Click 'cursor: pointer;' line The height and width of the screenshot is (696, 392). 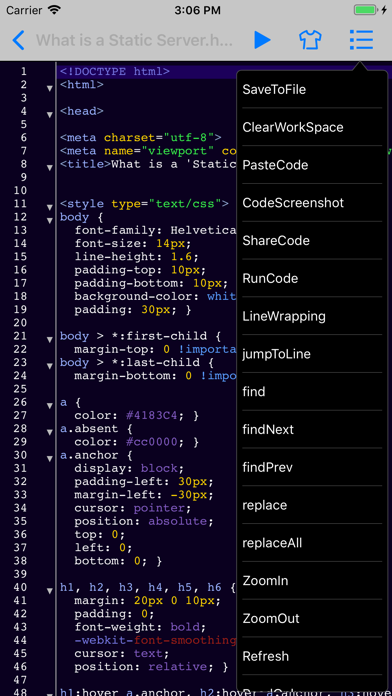pos(133,508)
